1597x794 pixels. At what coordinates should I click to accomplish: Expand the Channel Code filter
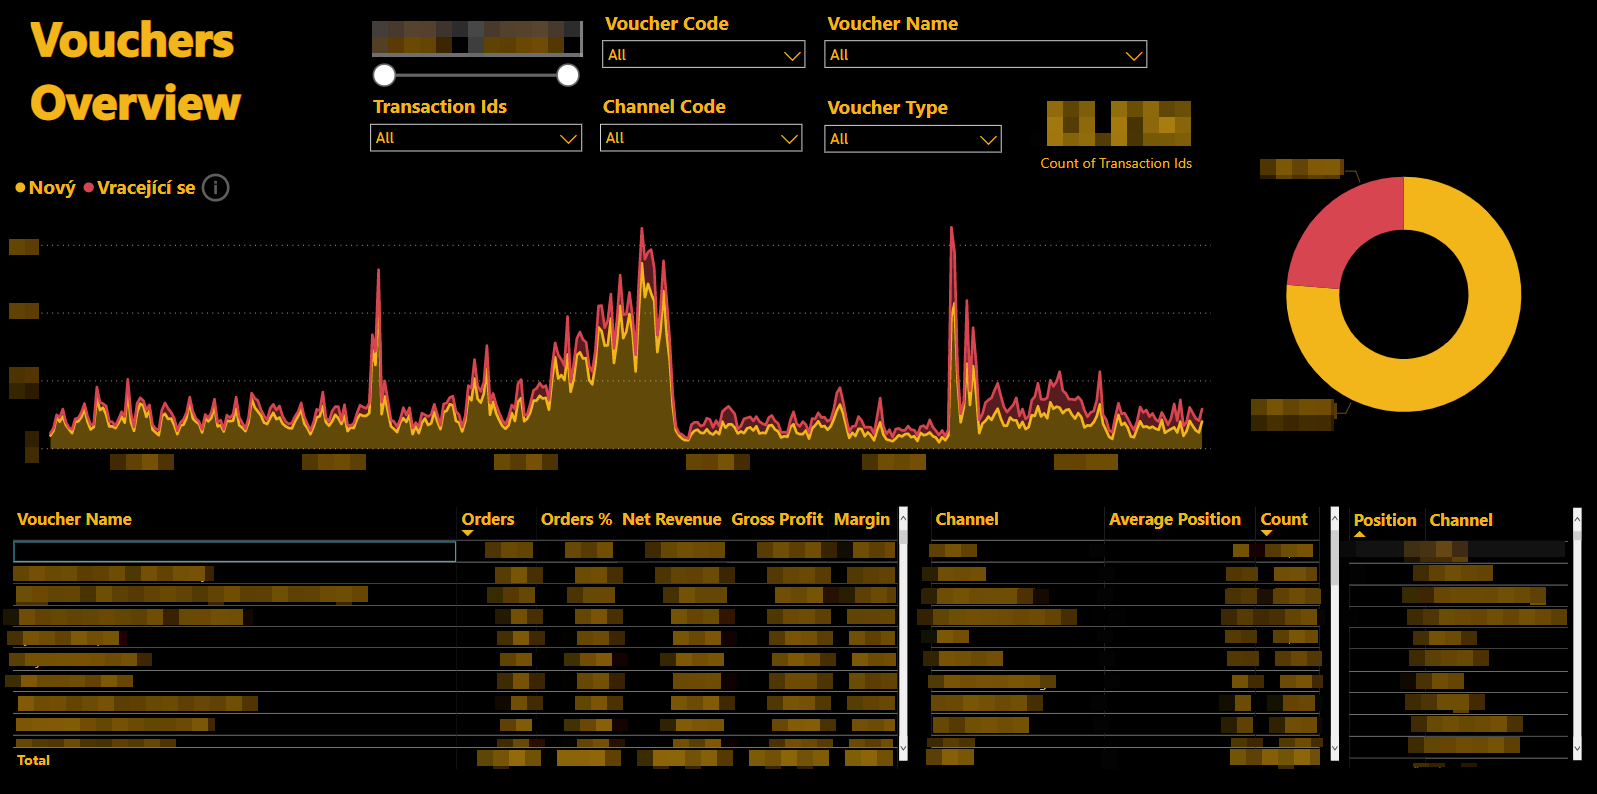tap(701, 138)
